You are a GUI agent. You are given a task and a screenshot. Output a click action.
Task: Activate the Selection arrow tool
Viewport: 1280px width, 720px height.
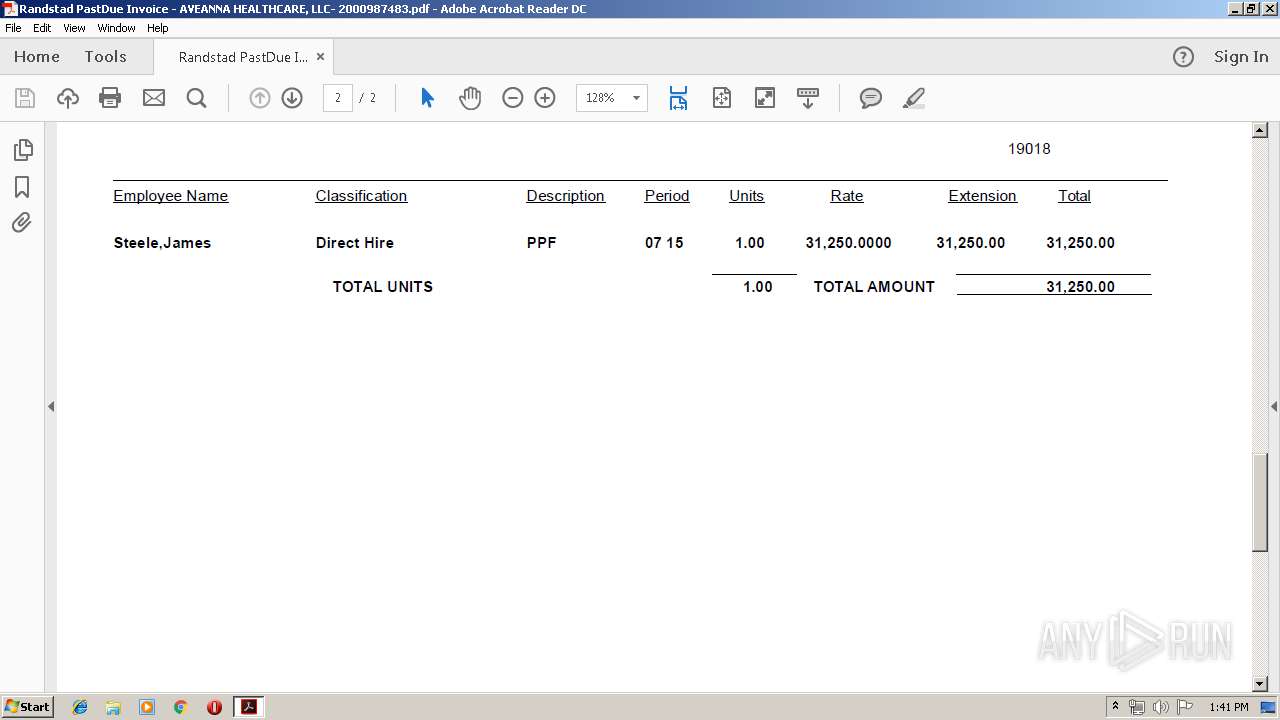coord(427,98)
